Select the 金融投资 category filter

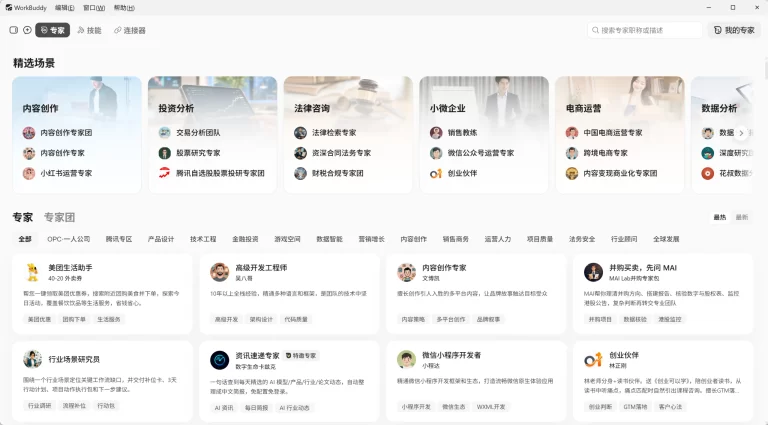pos(245,239)
